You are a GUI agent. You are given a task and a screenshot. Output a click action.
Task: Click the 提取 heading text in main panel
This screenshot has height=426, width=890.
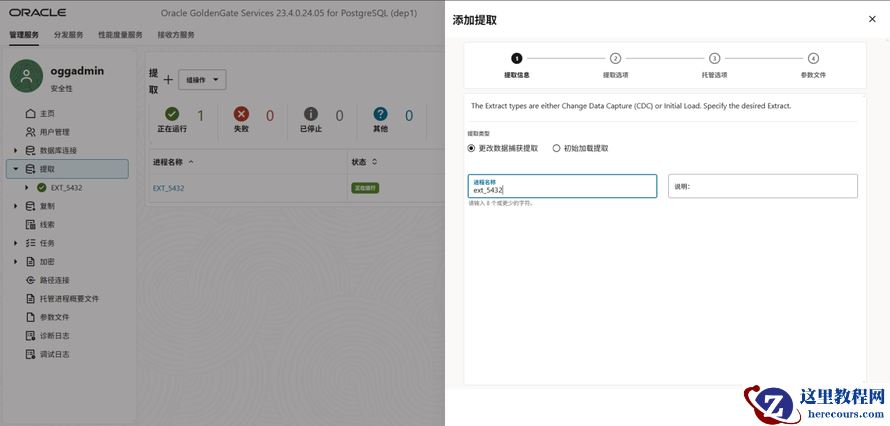point(153,81)
